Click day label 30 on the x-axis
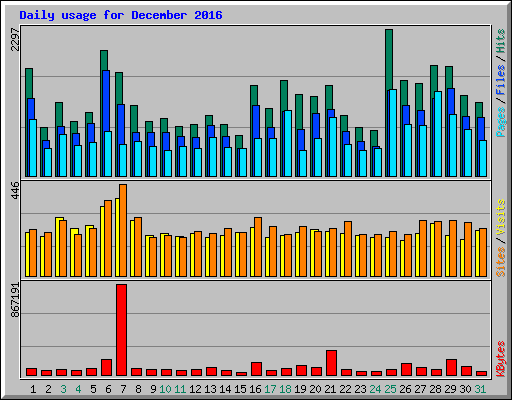Screen dimensions: 512x400 click(x=465, y=389)
